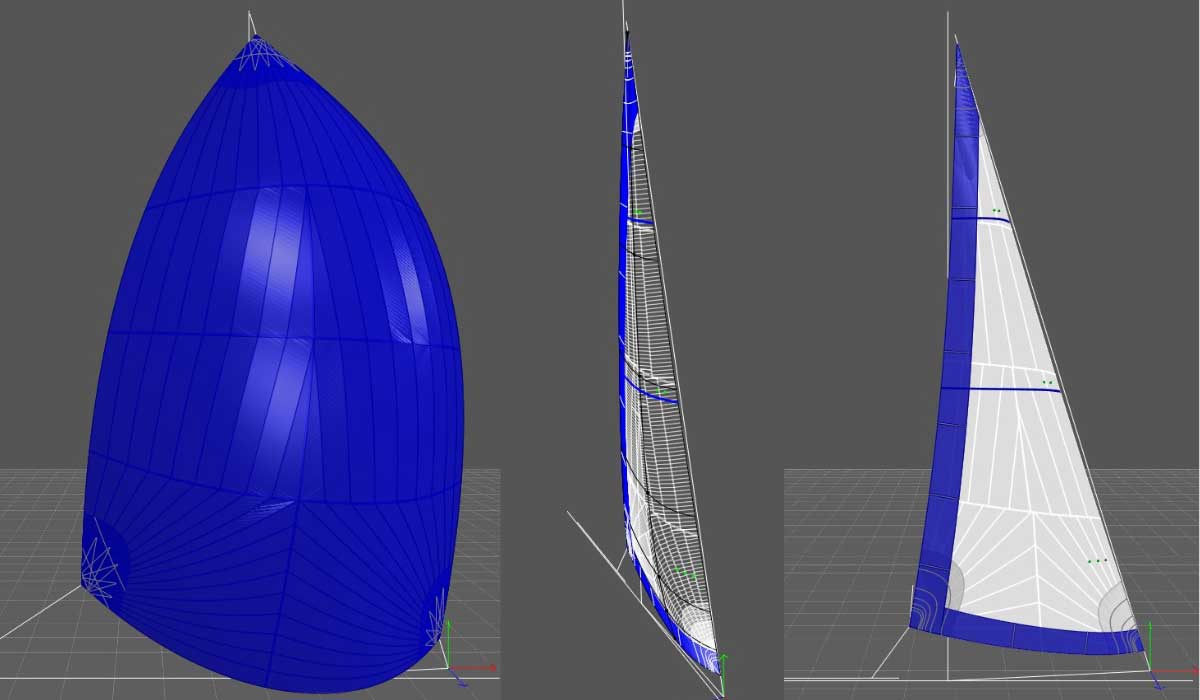Select the head reinforcement patch atop the spinnaker
This screenshot has height=700, width=1200.
(x=256, y=53)
